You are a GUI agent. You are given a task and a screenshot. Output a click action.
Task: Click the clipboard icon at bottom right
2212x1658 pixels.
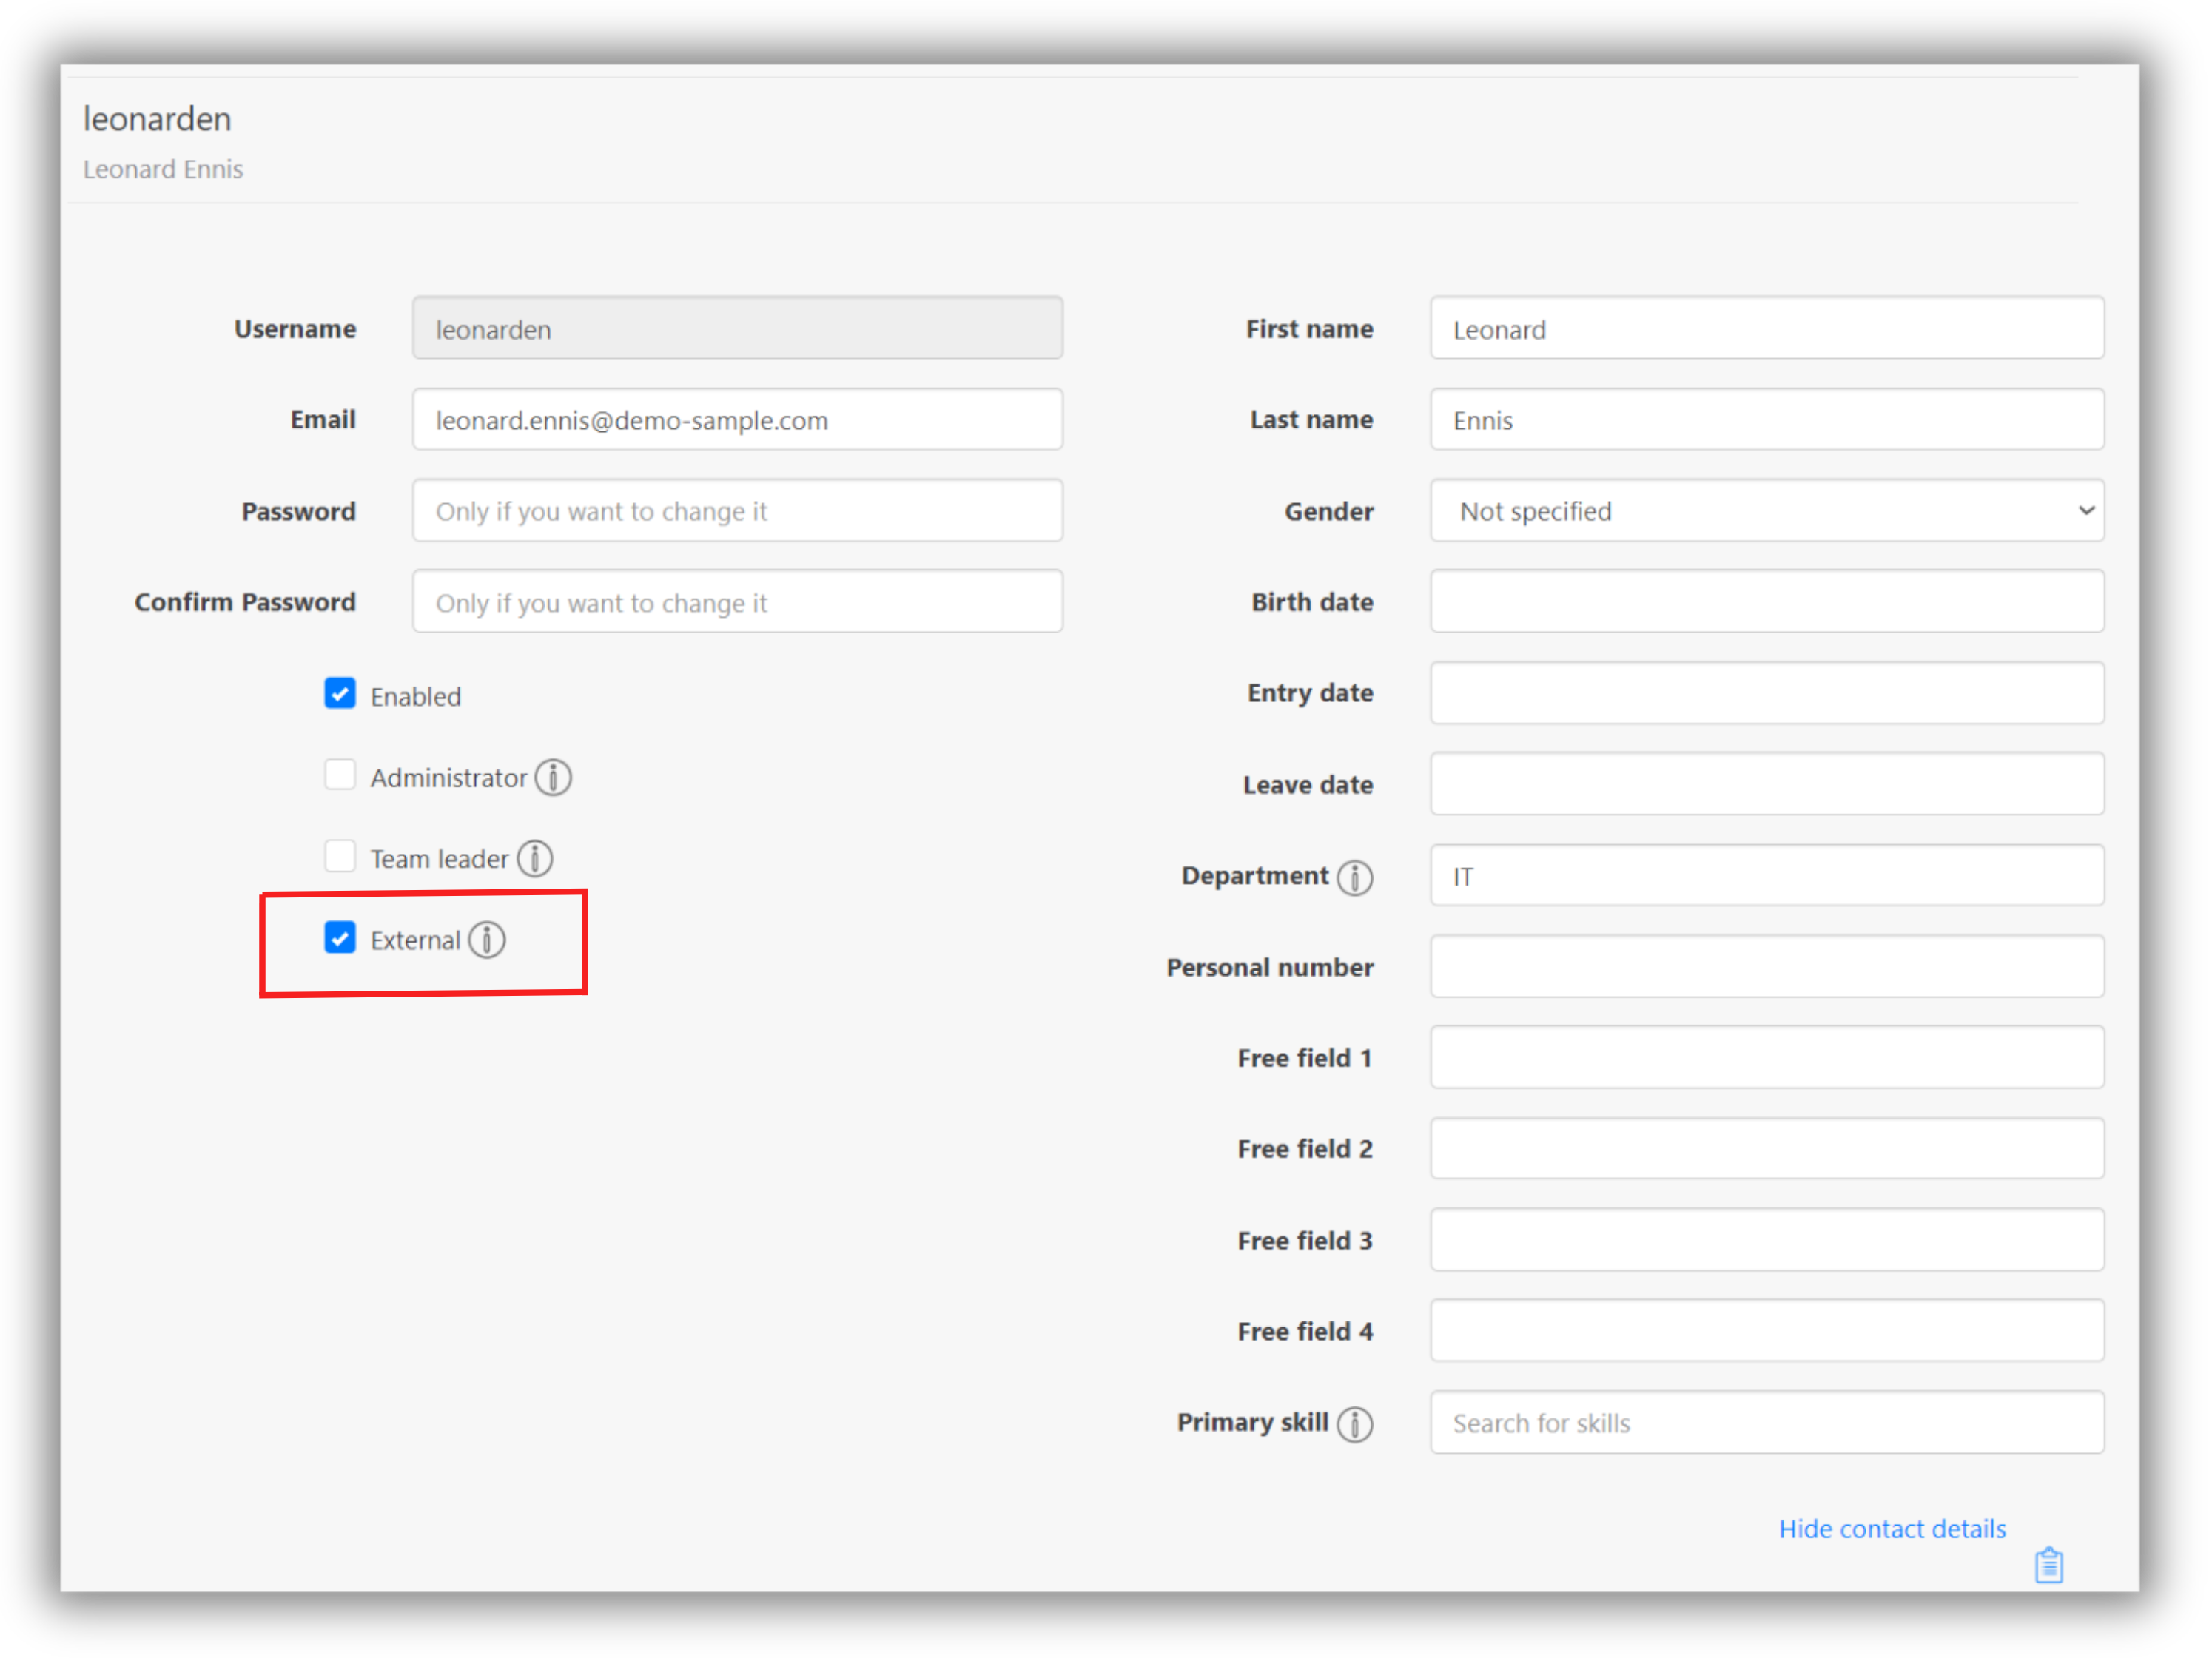(x=2048, y=1565)
